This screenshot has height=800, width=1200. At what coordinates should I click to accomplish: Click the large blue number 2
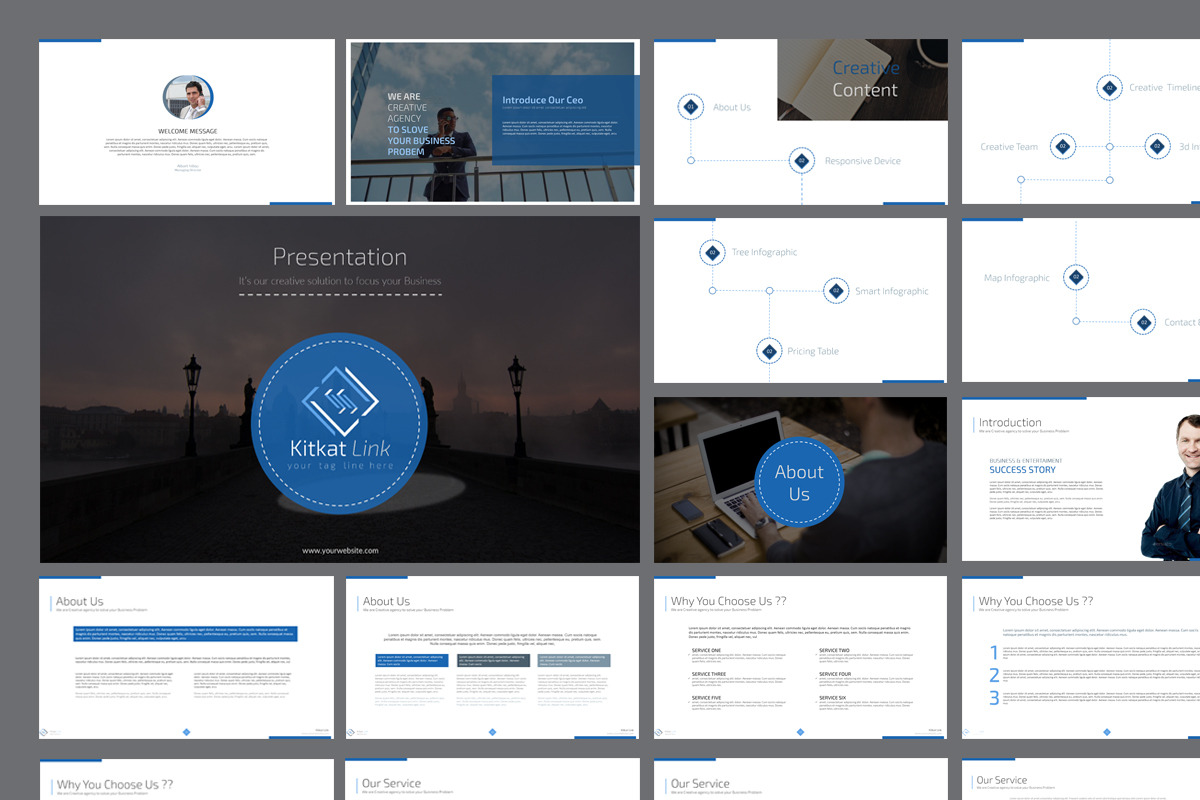click(994, 676)
